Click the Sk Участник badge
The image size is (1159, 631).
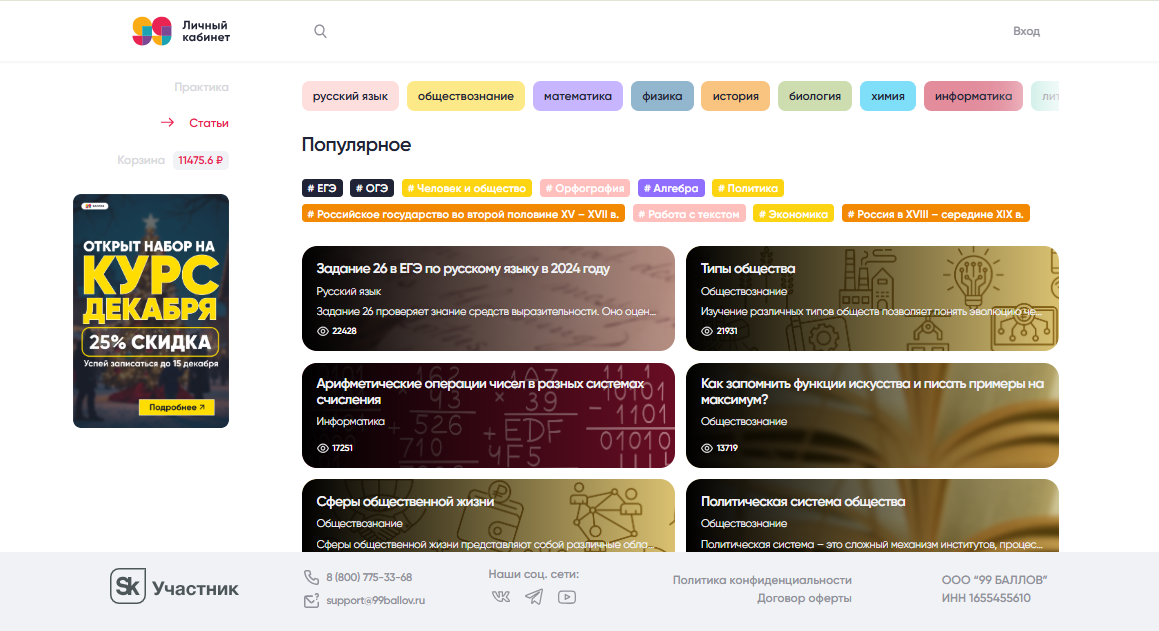(174, 587)
